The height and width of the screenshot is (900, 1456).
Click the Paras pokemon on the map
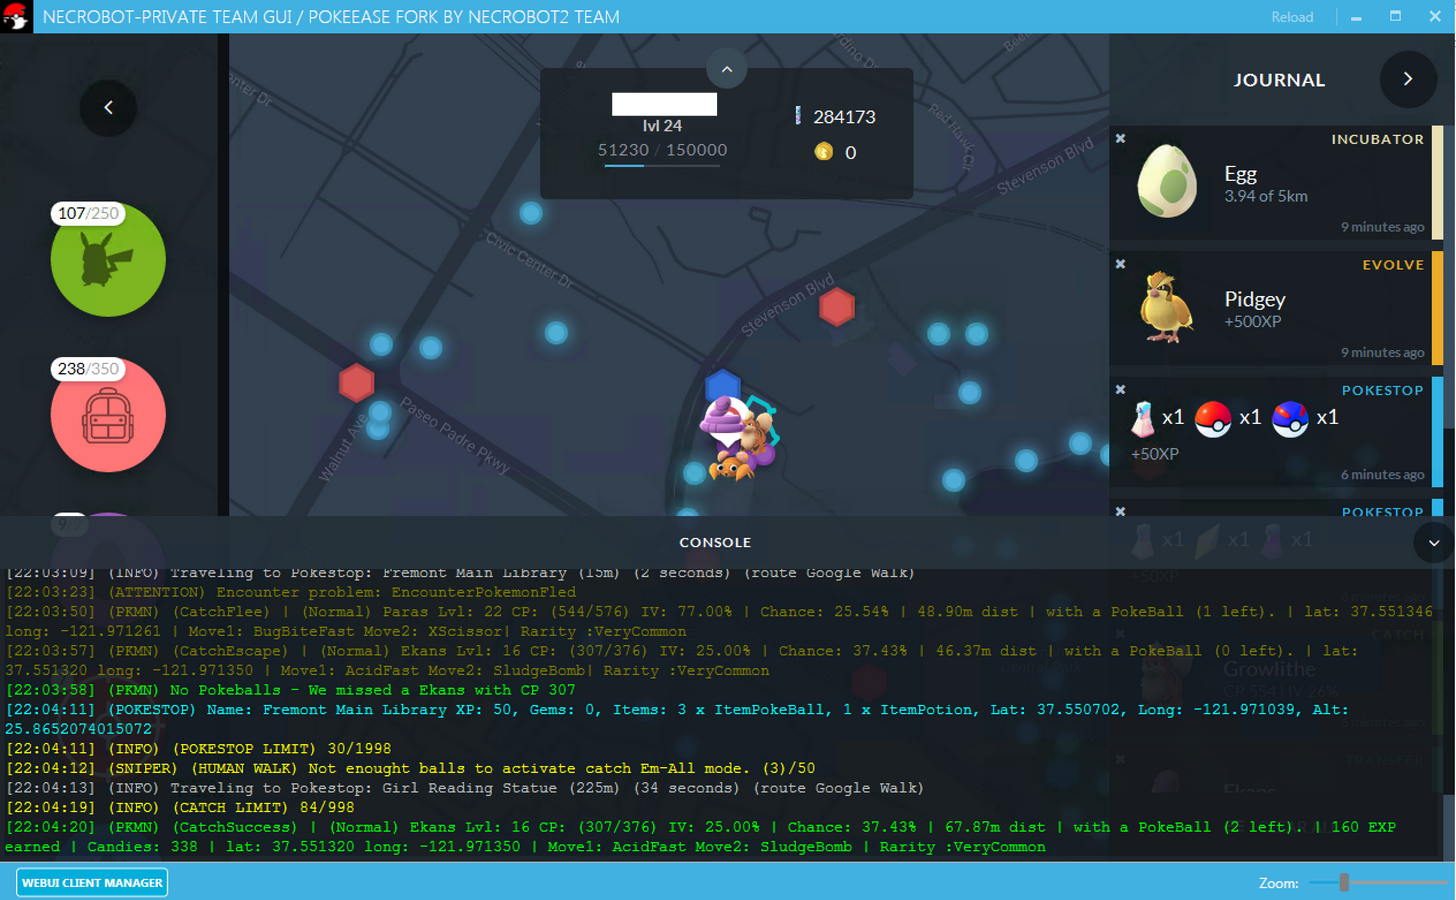point(730,467)
